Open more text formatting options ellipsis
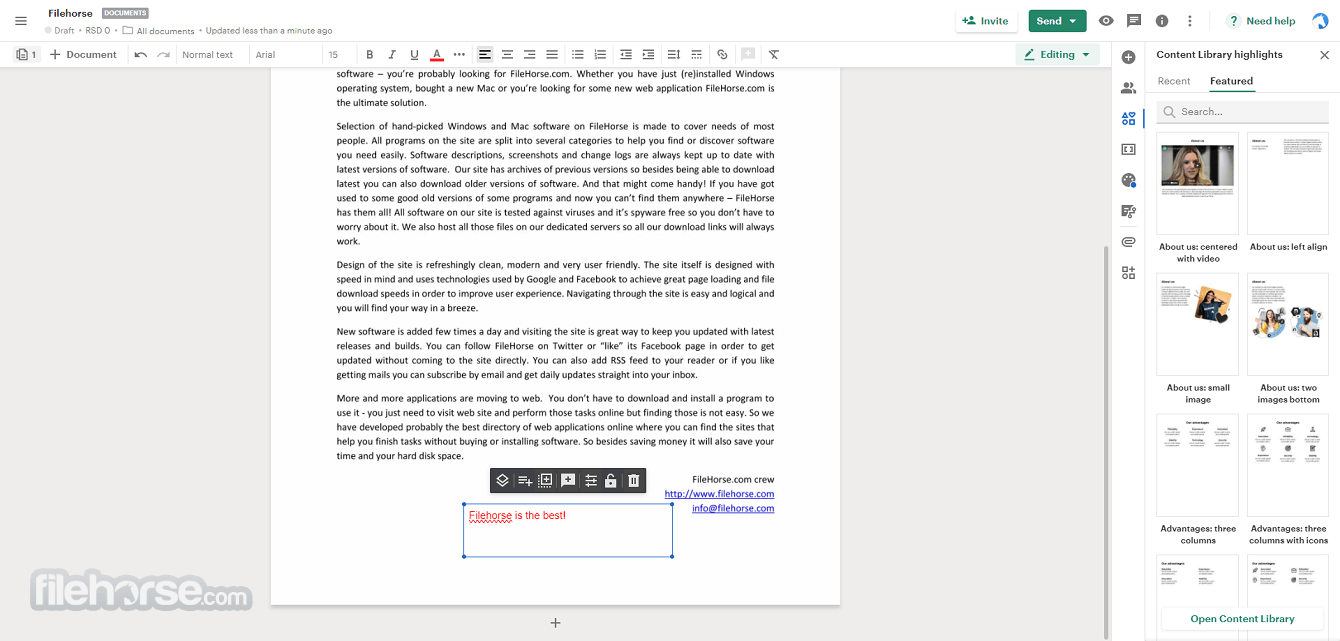 [459, 55]
